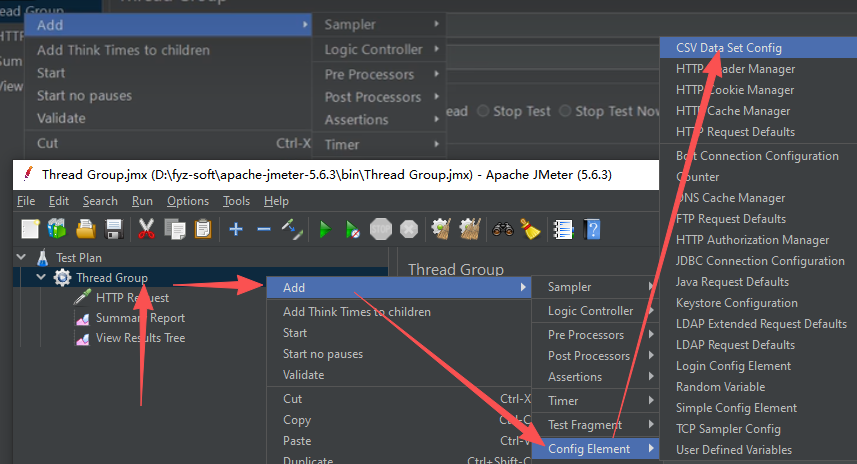Collapse the Thread Group tree node chevron

(41, 277)
